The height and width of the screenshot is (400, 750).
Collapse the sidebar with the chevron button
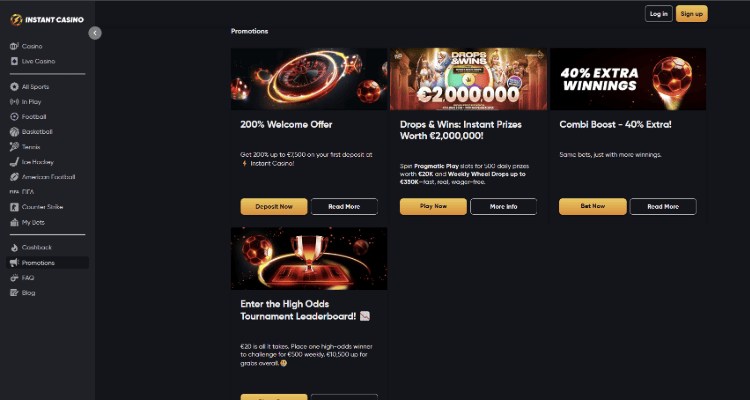[95, 33]
